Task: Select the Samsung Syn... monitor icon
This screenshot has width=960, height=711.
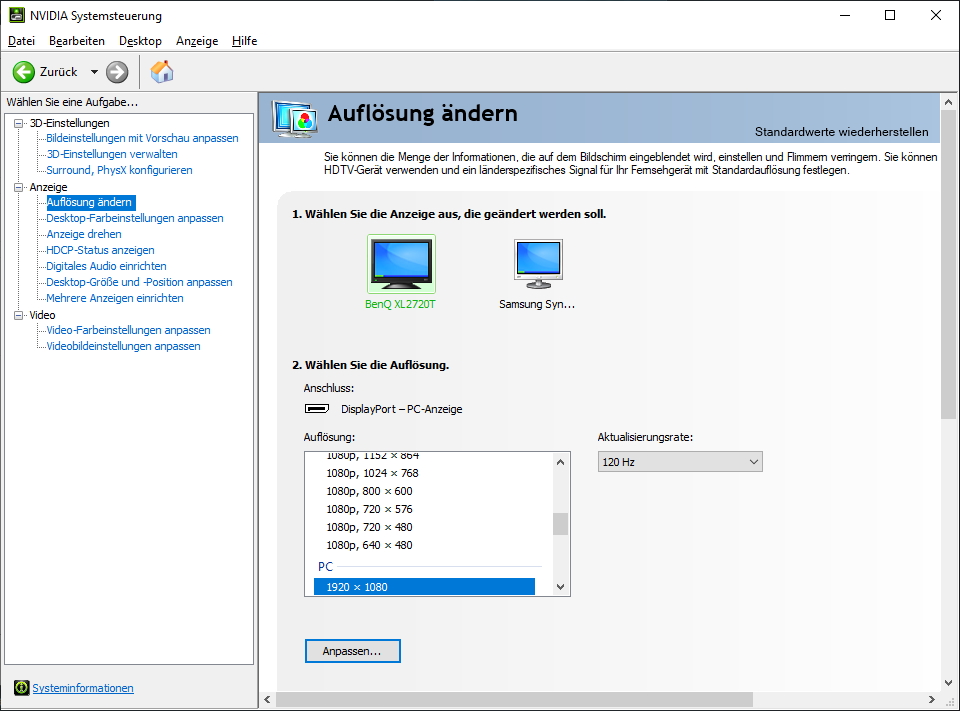Action: click(538, 264)
